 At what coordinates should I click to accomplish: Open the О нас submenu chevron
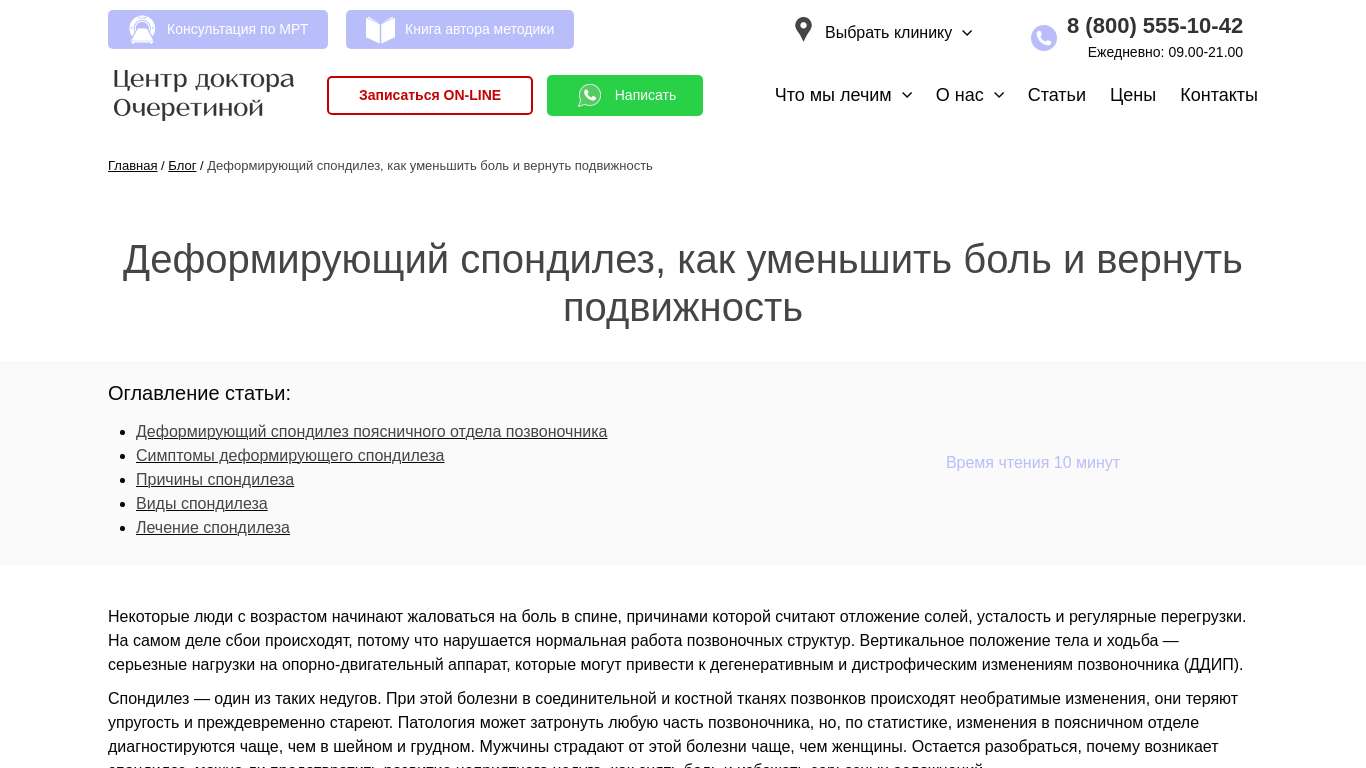click(x=999, y=95)
